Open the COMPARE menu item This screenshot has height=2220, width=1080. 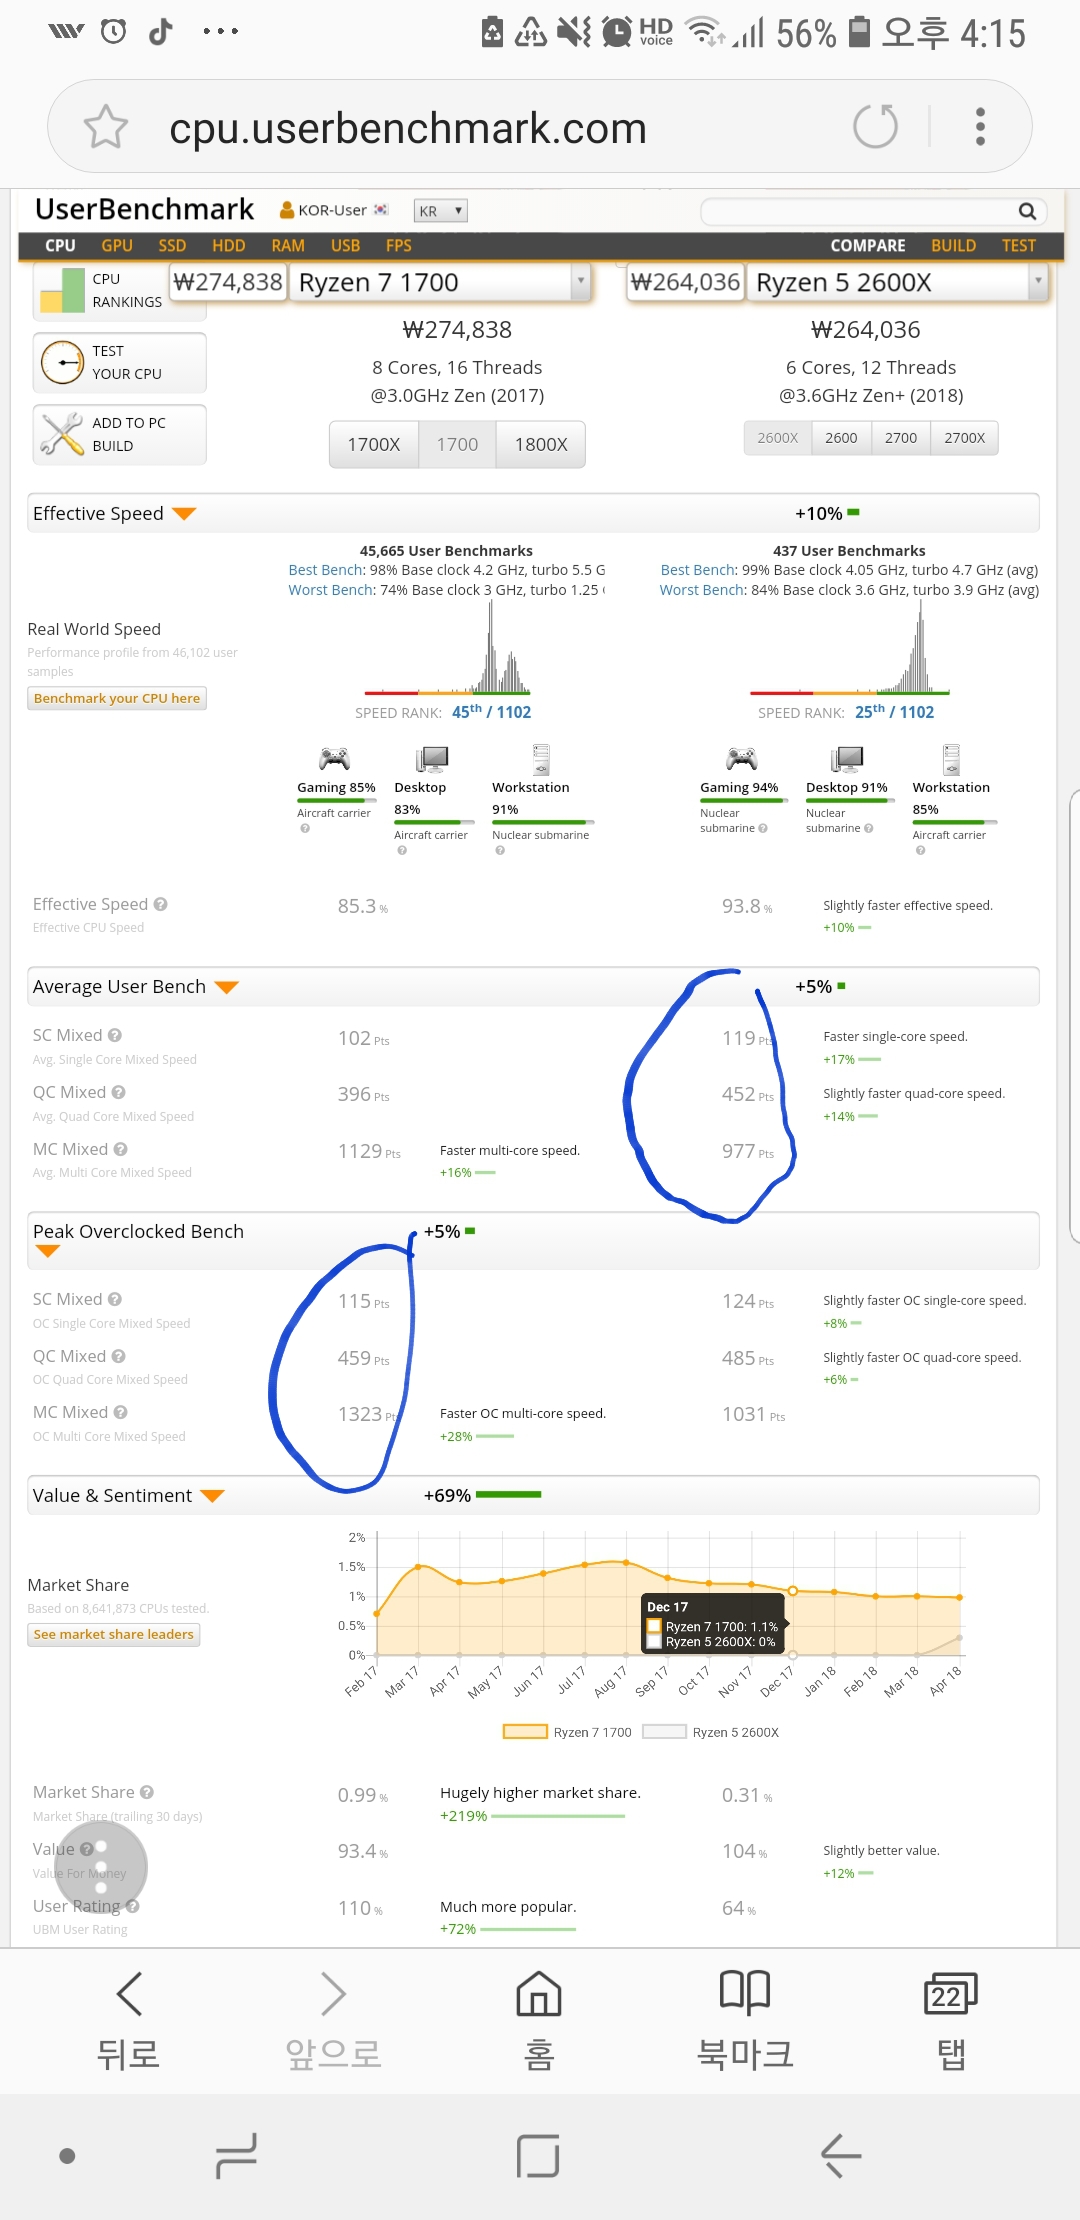coord(868,246)
